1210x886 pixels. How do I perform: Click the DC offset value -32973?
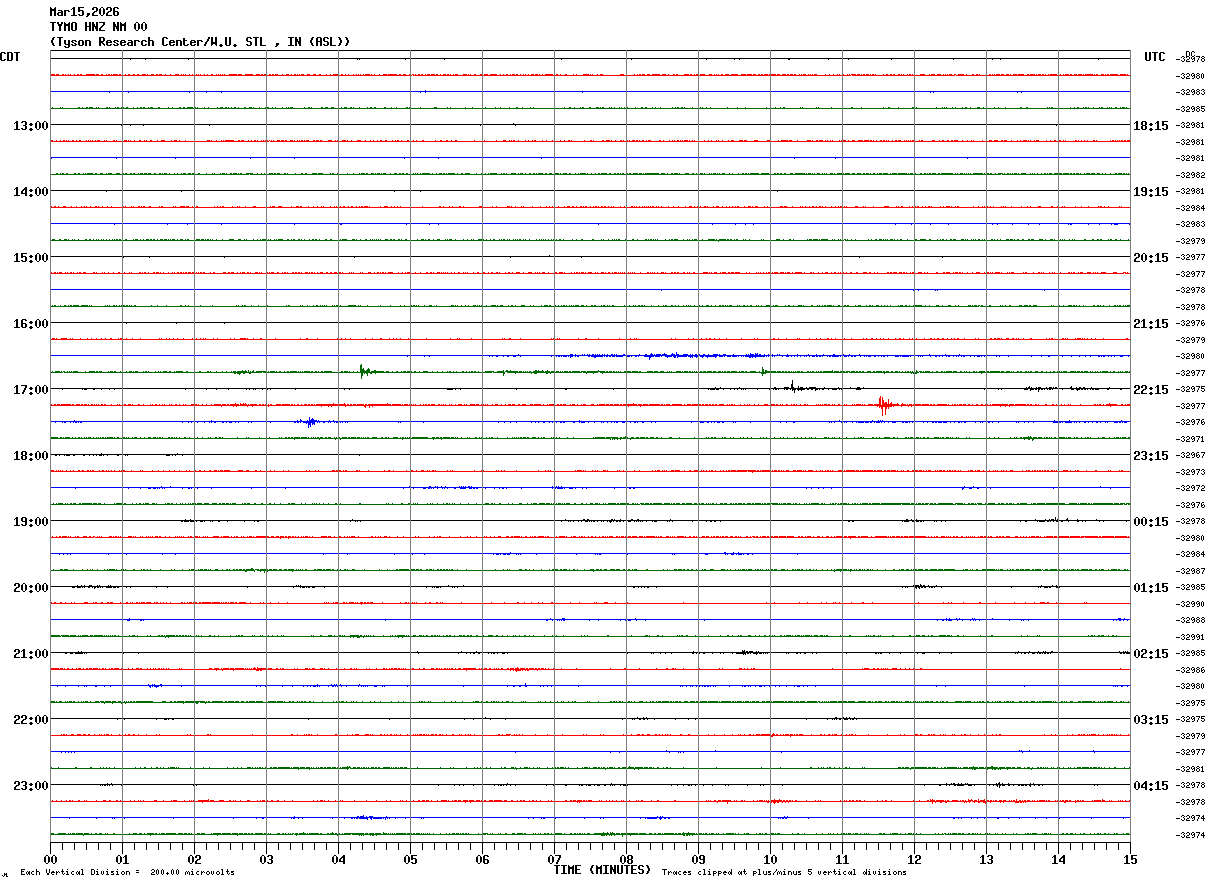click(x=1191, y=472)
